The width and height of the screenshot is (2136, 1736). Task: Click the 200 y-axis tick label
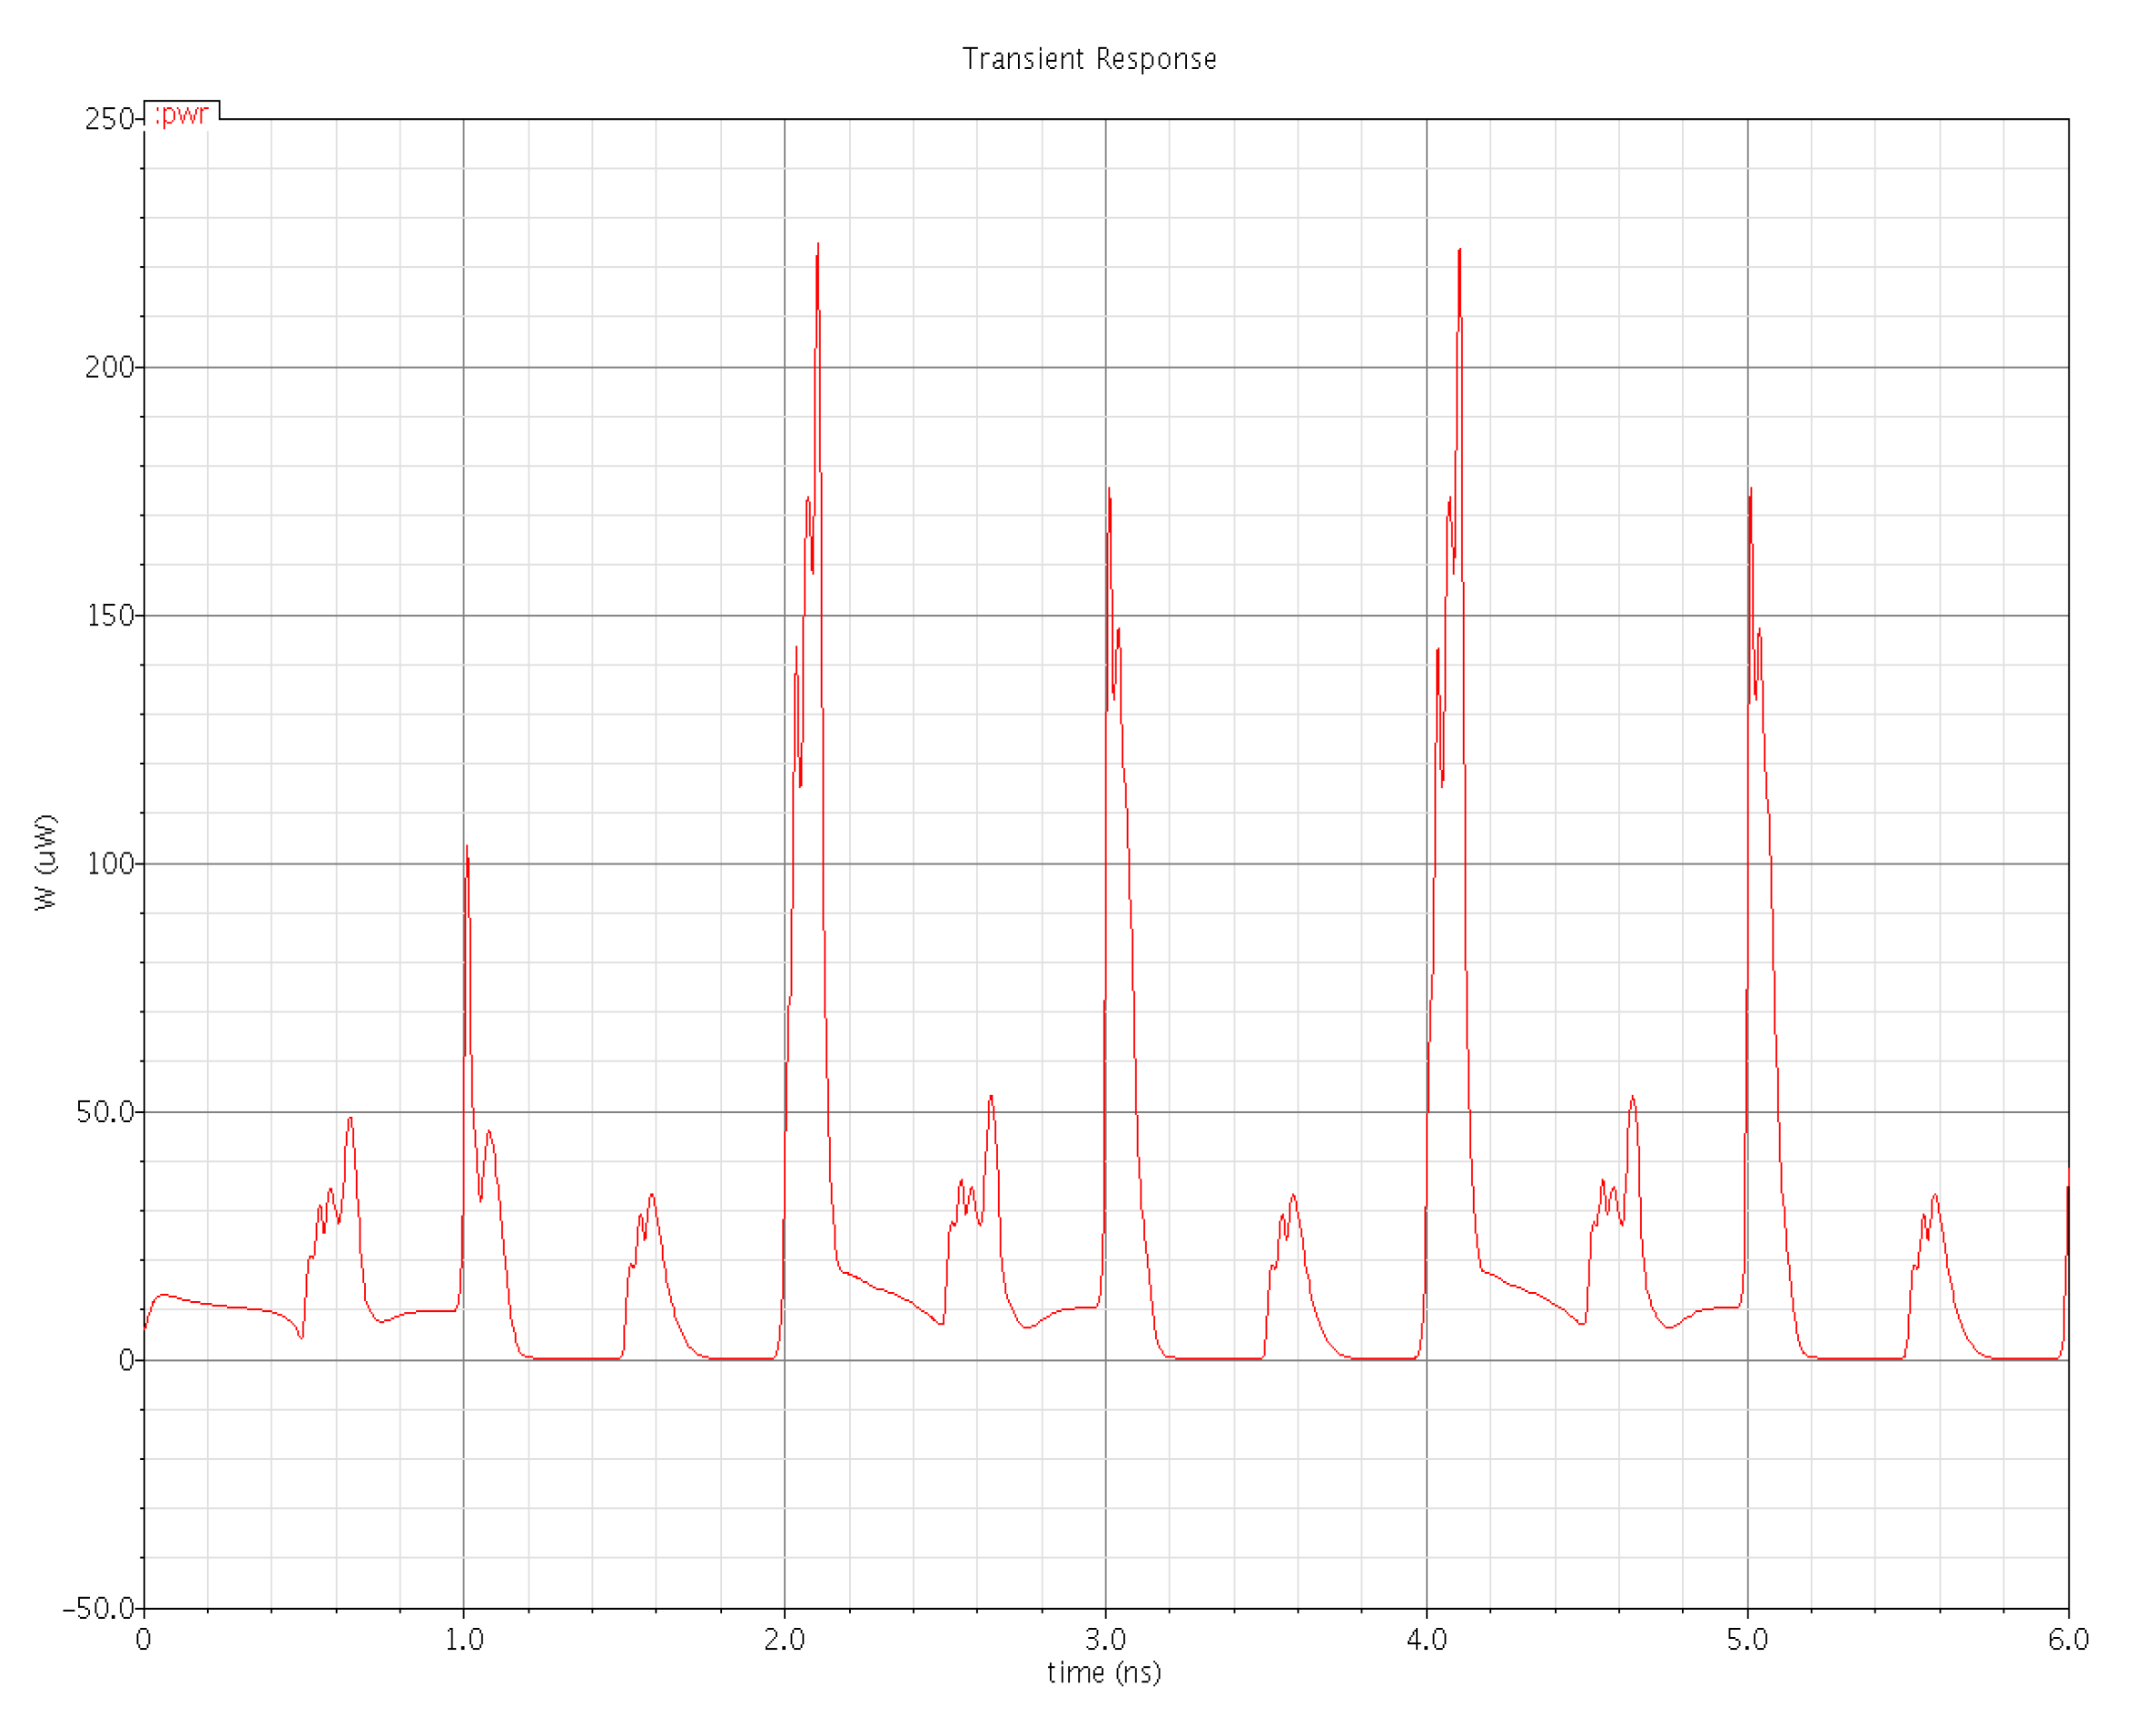[x=109, y=367]
